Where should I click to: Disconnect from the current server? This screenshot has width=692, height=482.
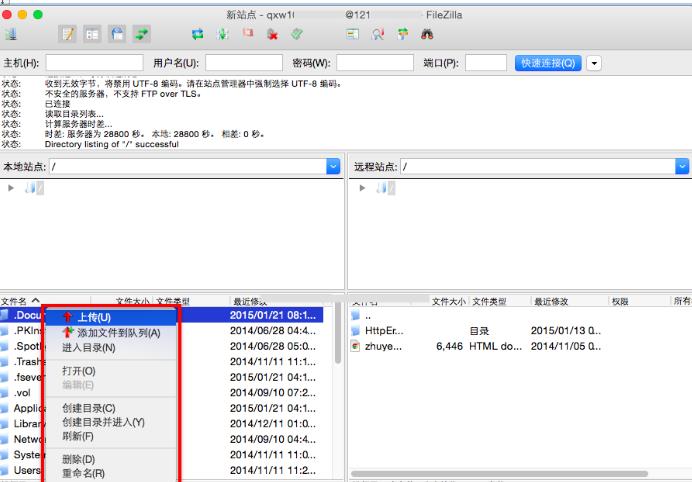pyautogui.click(x=272, y=34)
